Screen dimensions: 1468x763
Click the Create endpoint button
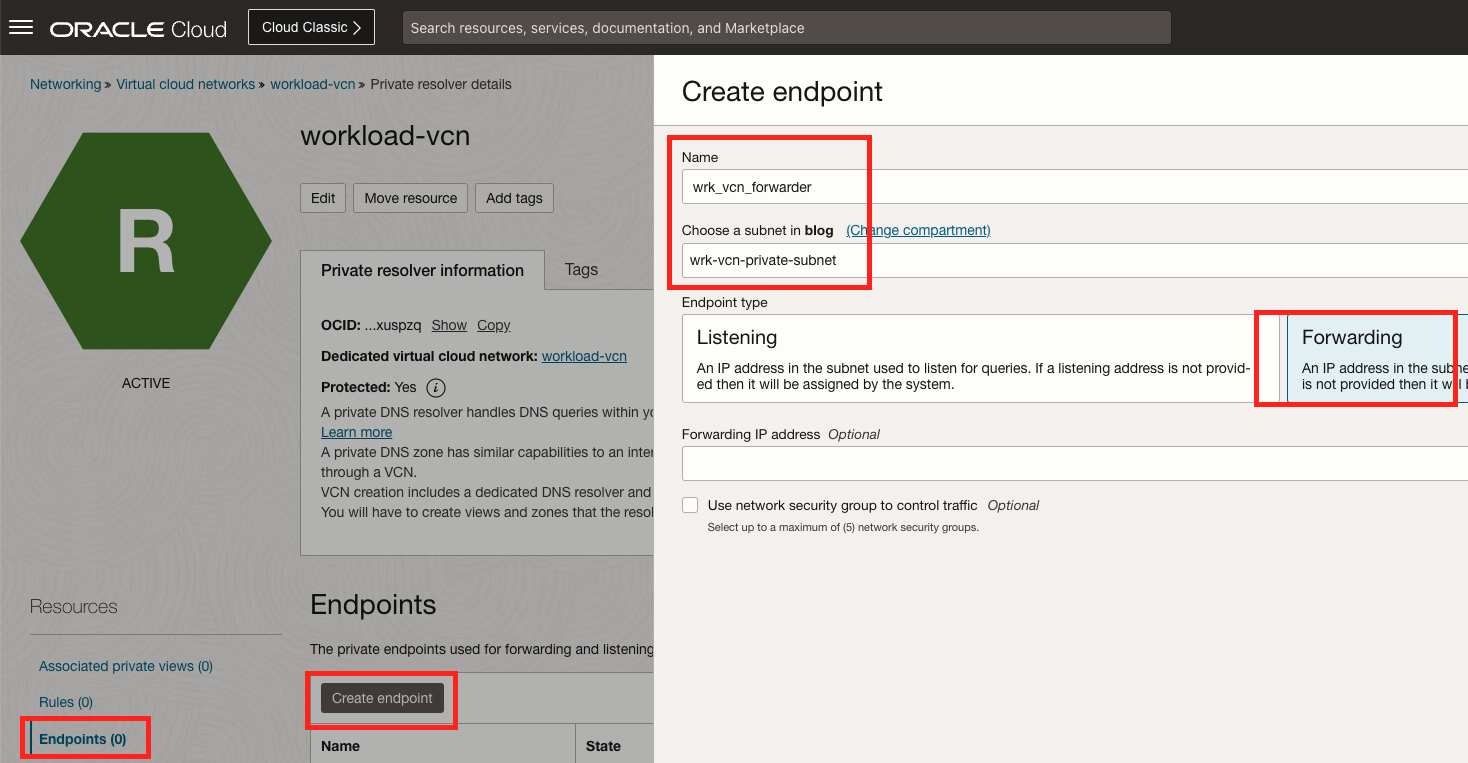[382, 698]
